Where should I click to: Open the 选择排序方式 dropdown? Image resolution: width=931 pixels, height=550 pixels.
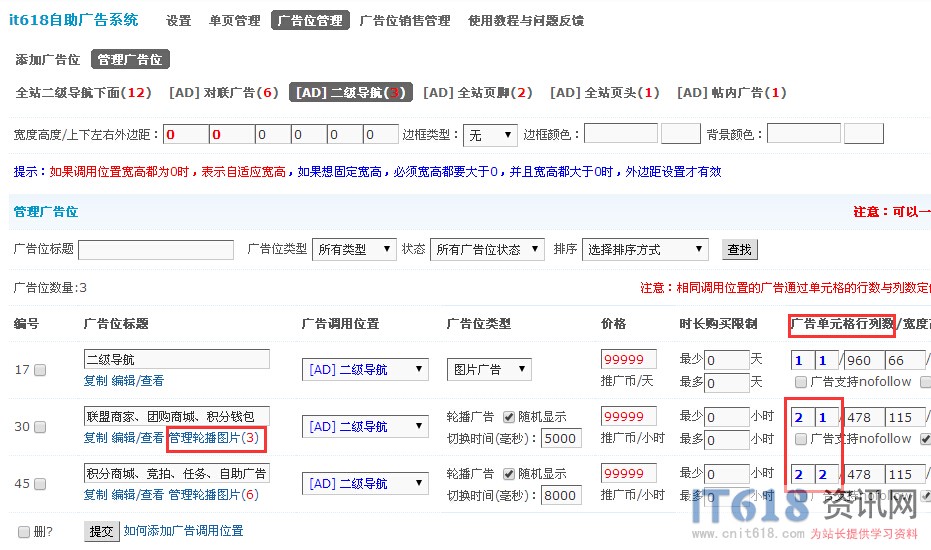[x=645, y=249]
